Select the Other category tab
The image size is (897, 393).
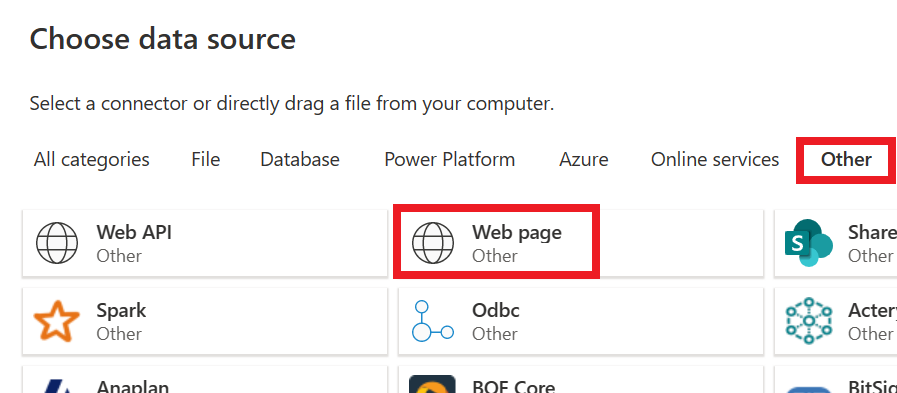[847, 159]
